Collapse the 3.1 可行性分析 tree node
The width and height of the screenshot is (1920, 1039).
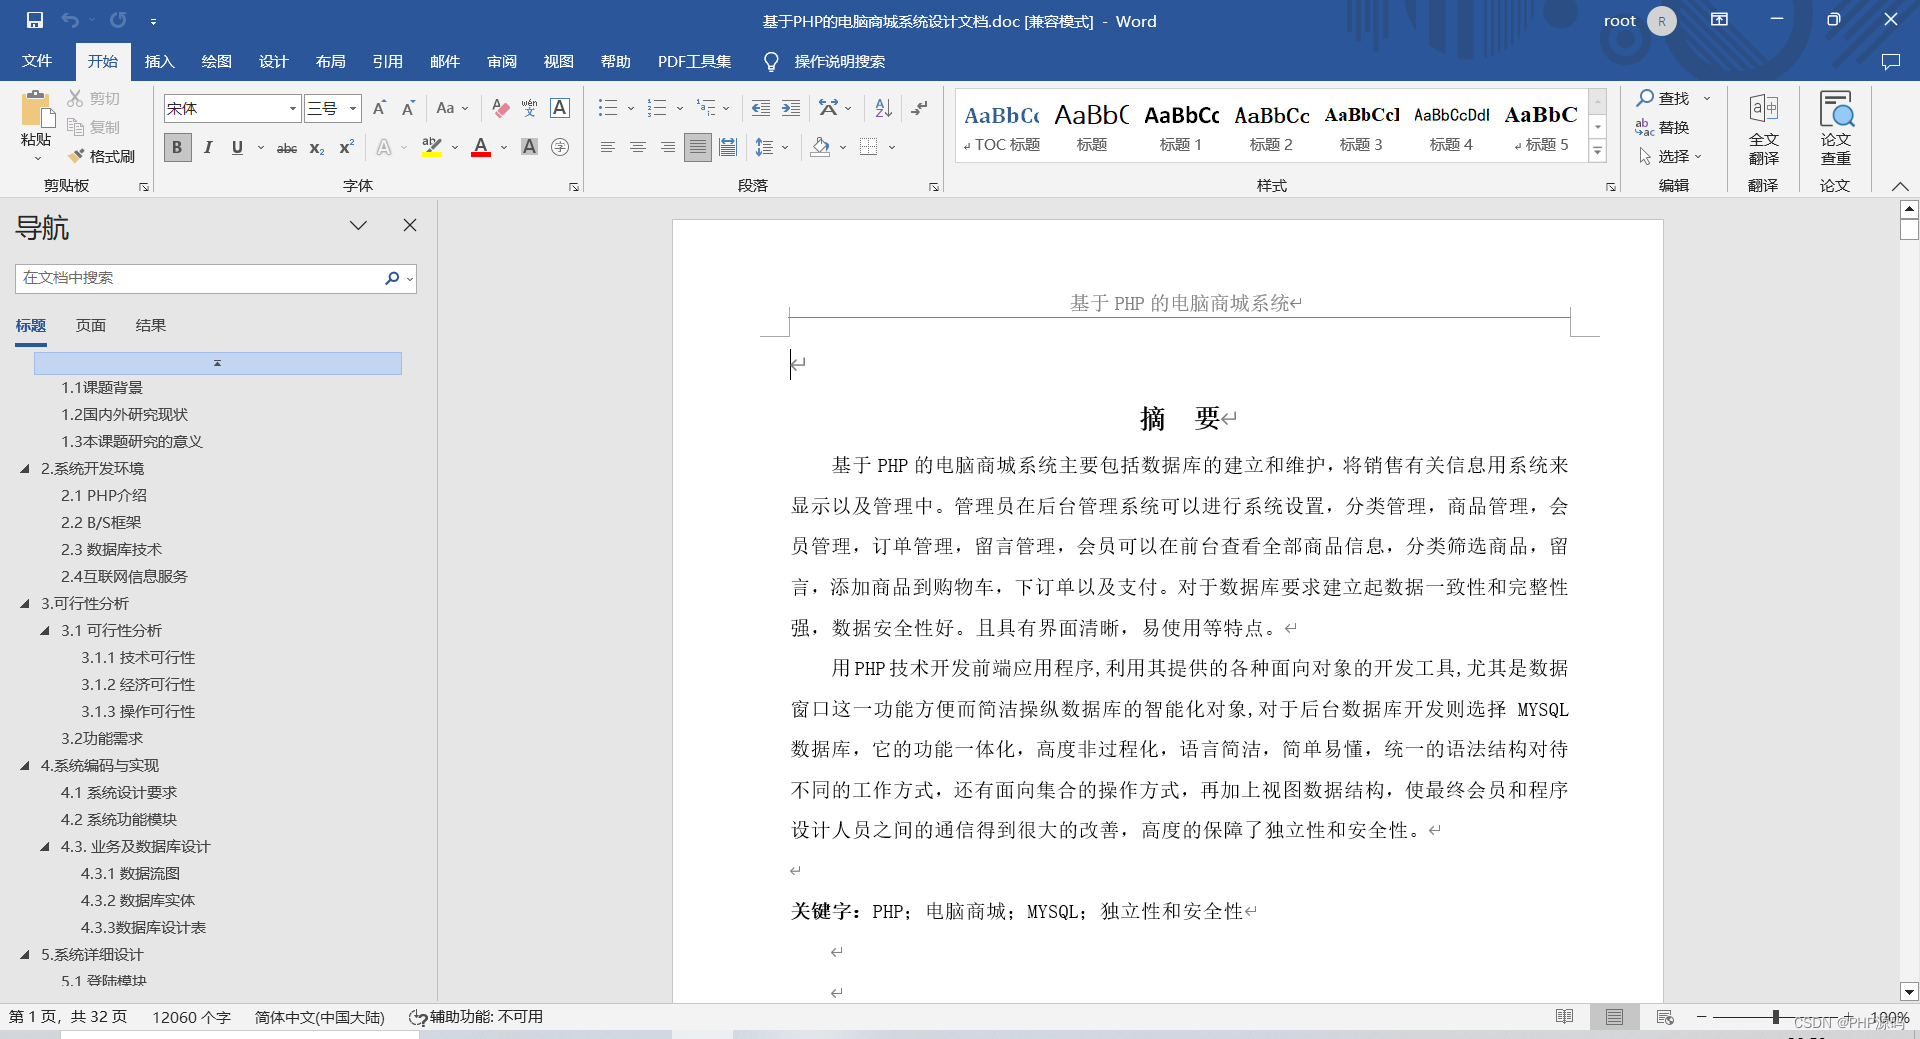point(45,630)
